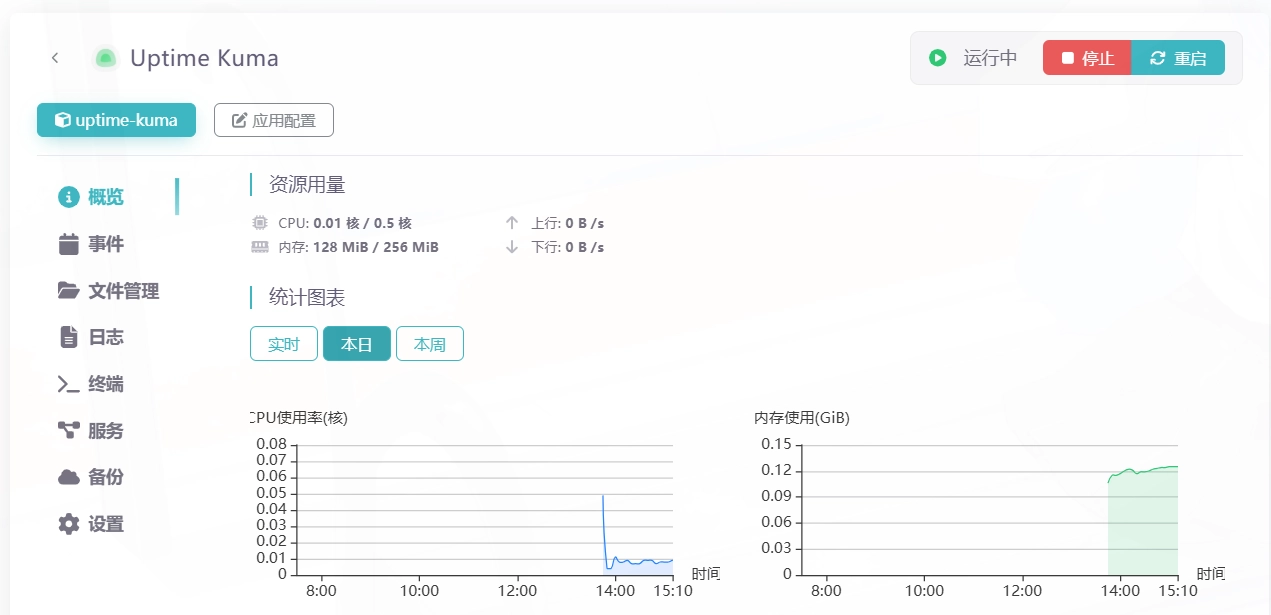Click the 14:00 label on CPU chart axis
The width and height of the screenshot is (1271, 615).
click(x=615, y=591)
